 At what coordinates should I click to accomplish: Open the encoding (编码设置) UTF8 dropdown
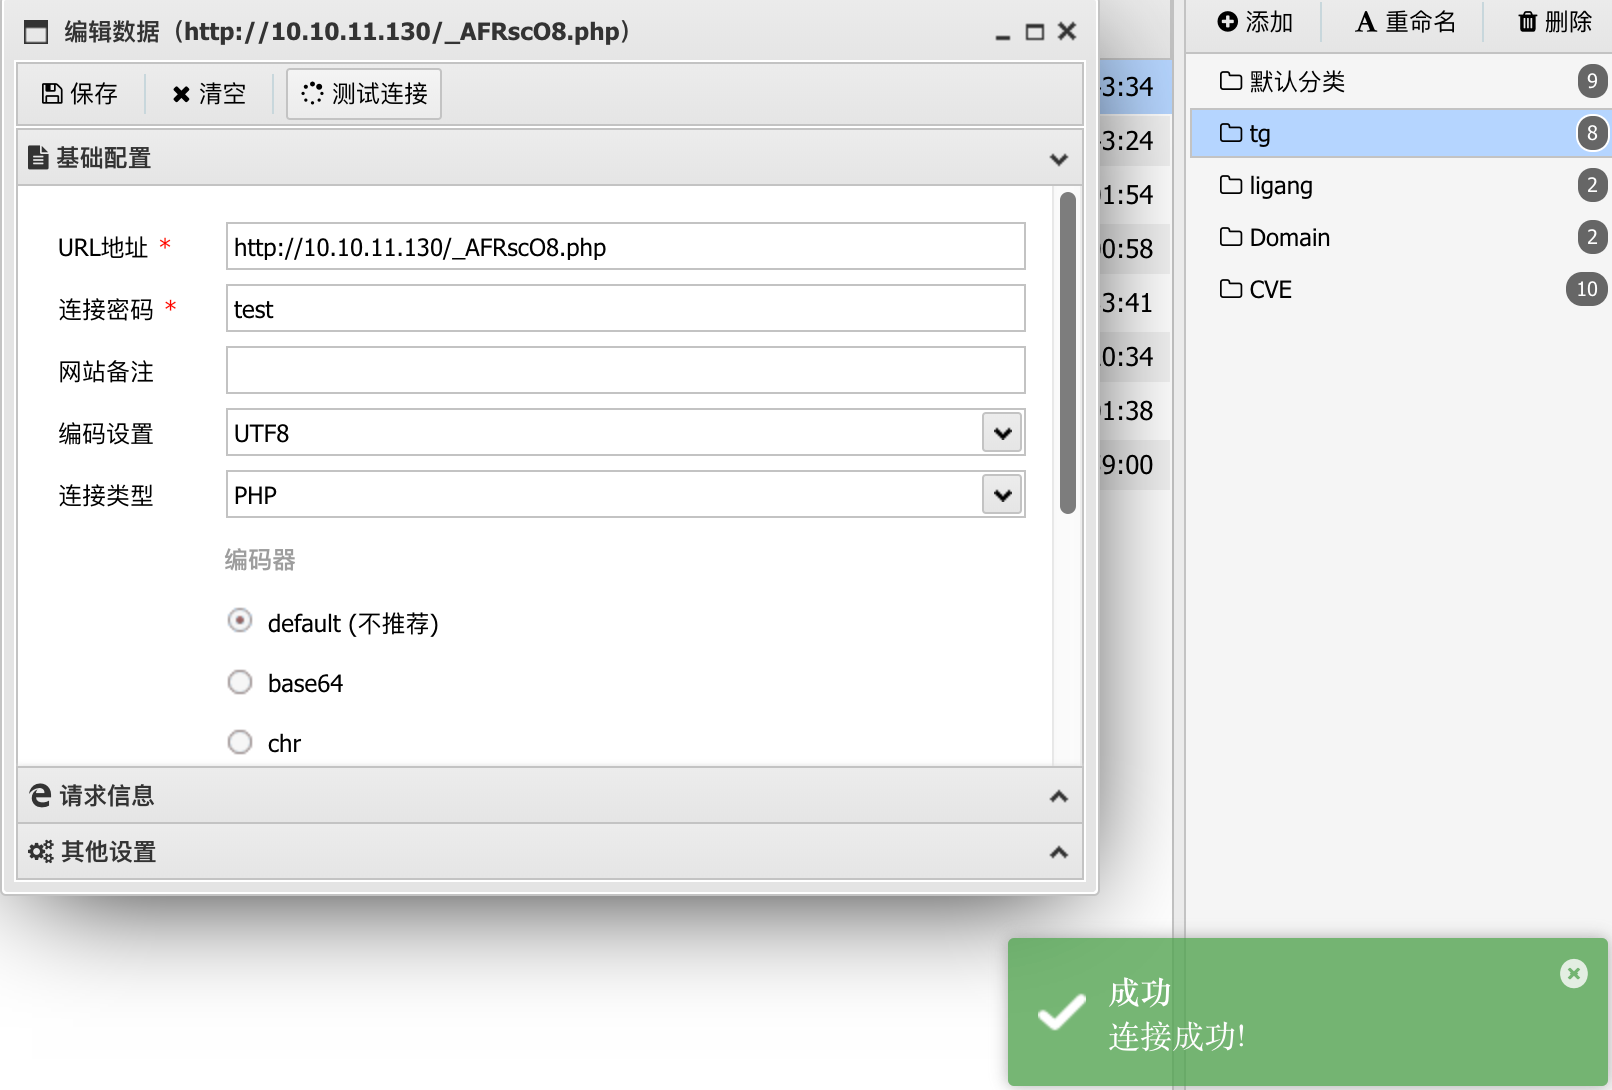pyautogui.click(x=1002, y=433)
